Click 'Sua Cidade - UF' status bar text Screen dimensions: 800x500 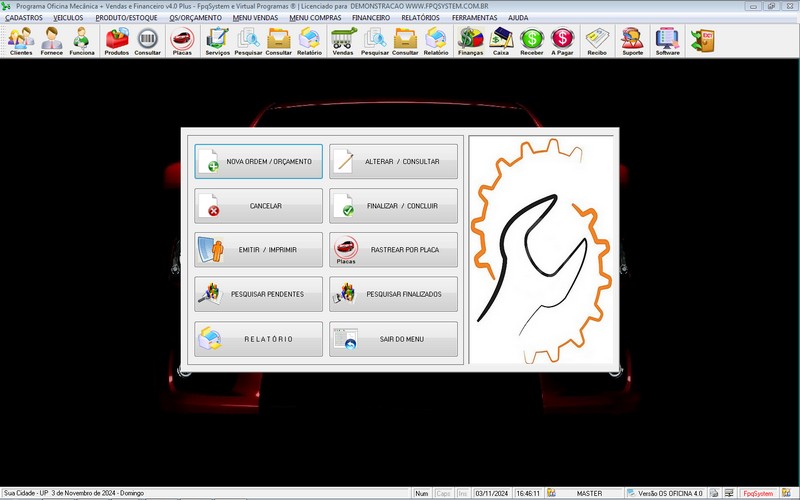pyautogui.click(x=26, y=493)
